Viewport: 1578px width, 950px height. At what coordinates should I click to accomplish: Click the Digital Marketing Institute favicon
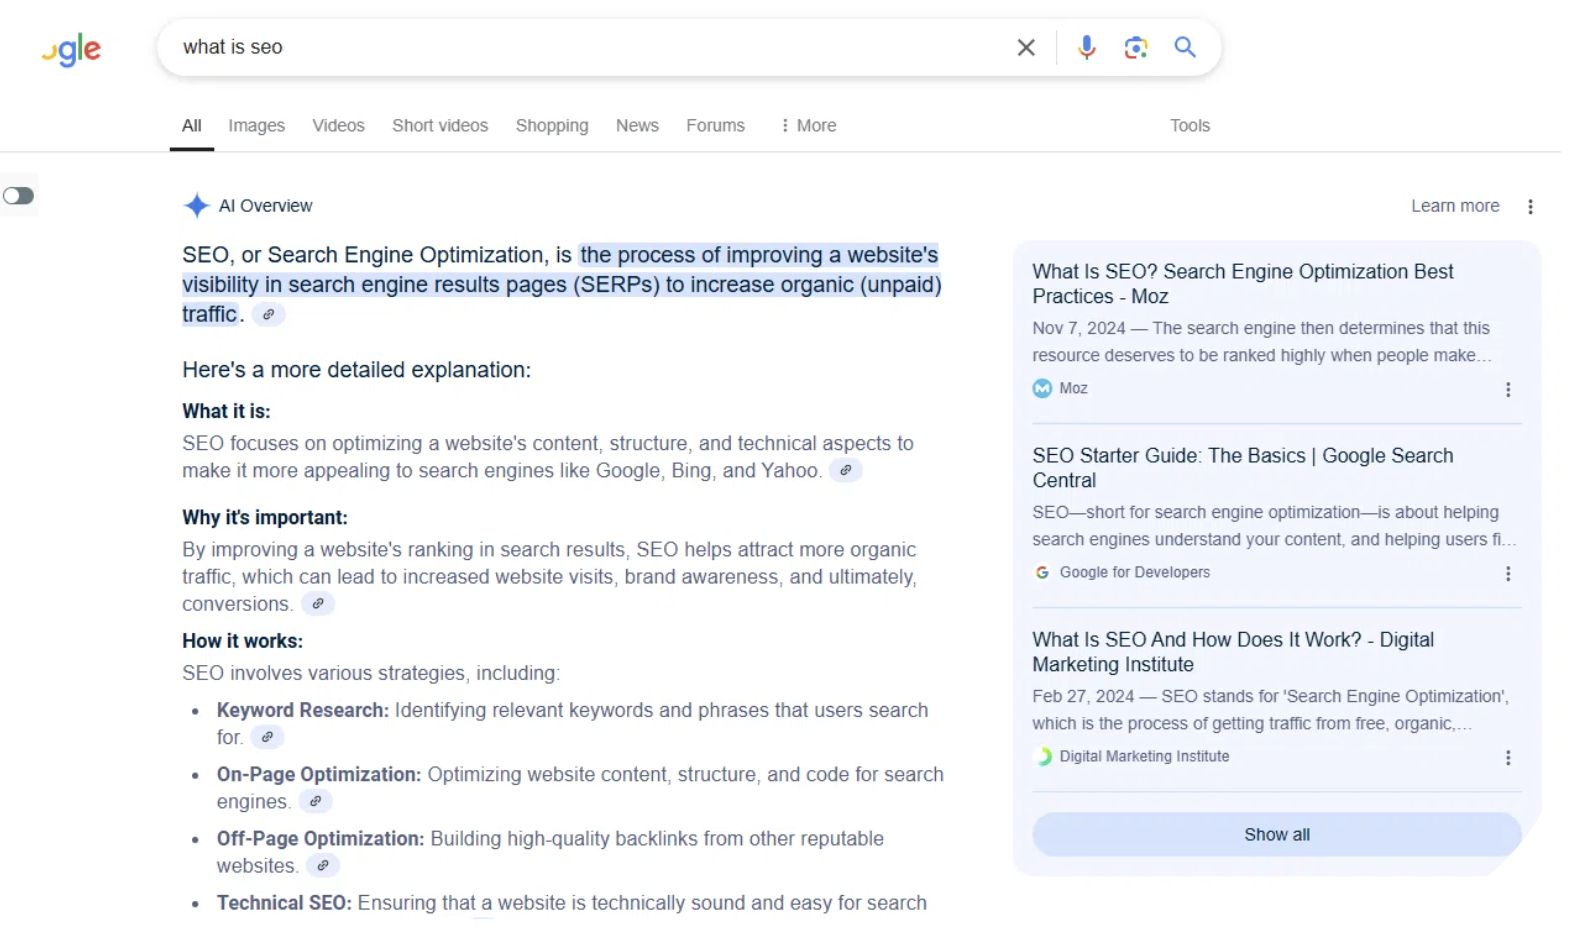(x=1042, y=756)
